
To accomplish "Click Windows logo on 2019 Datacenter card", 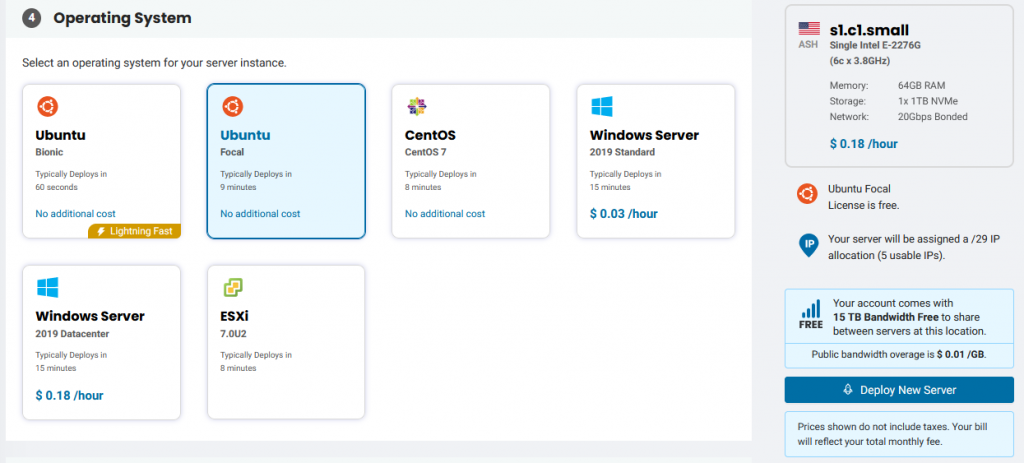I will coord(48,287).
